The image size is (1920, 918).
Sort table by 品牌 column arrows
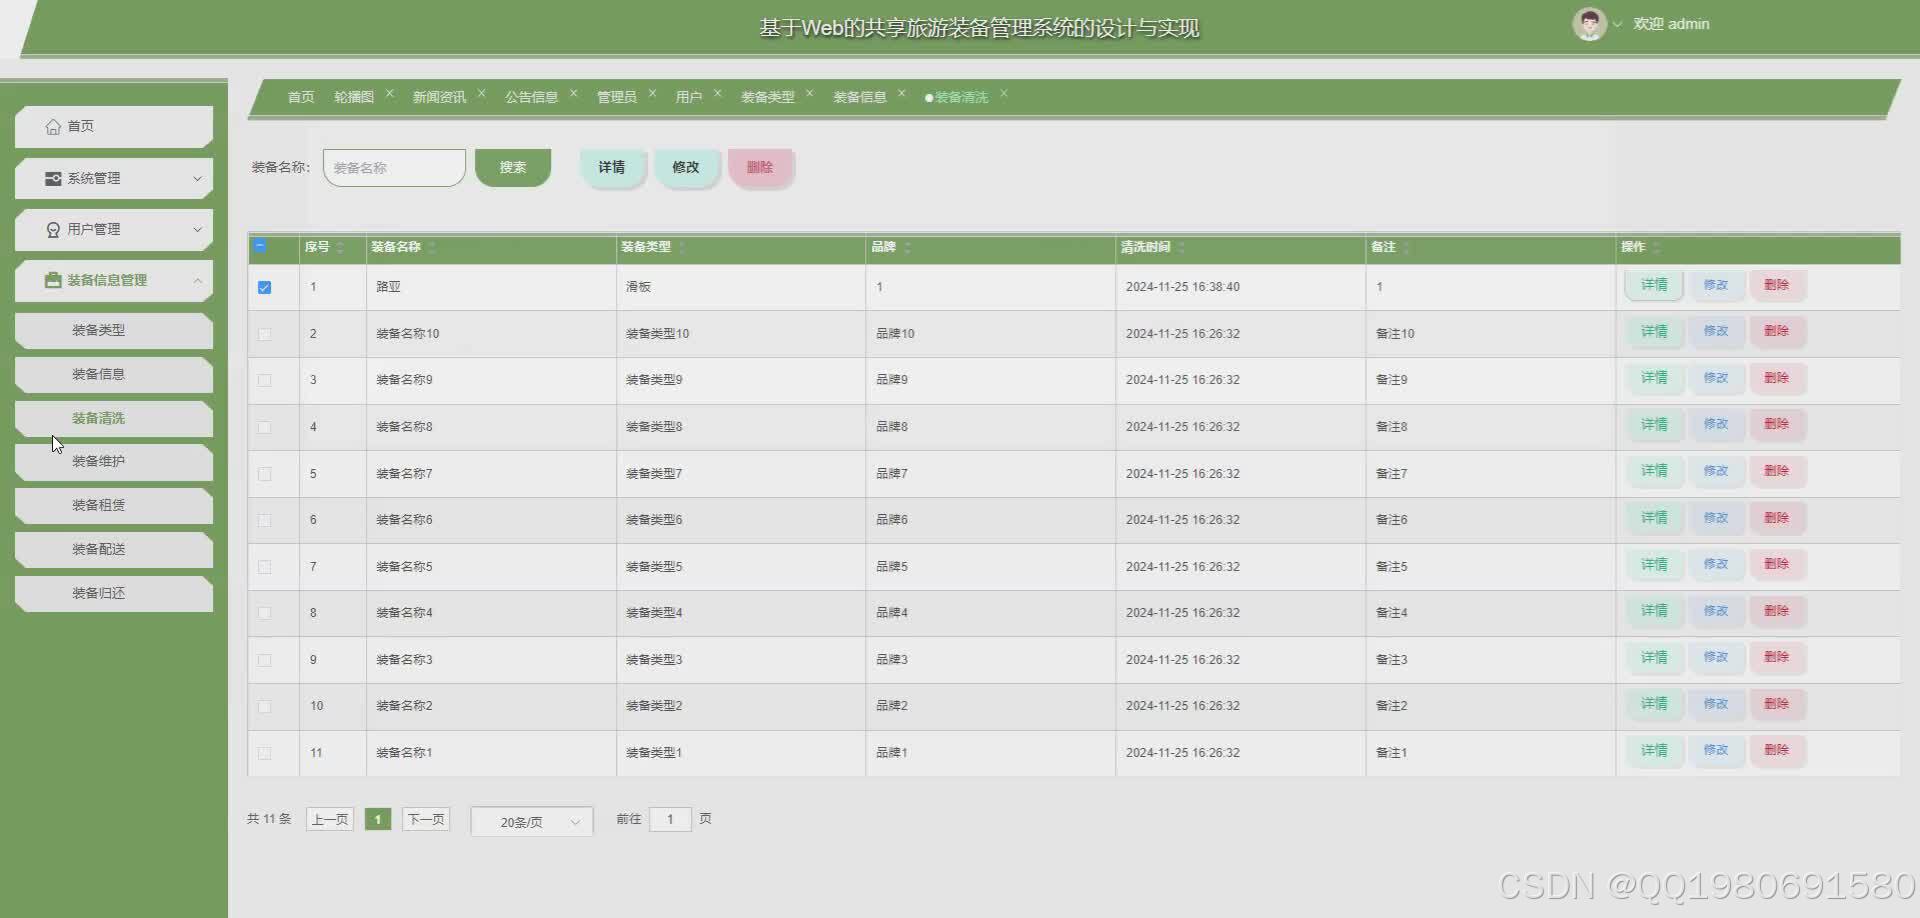tap(907, 247)
